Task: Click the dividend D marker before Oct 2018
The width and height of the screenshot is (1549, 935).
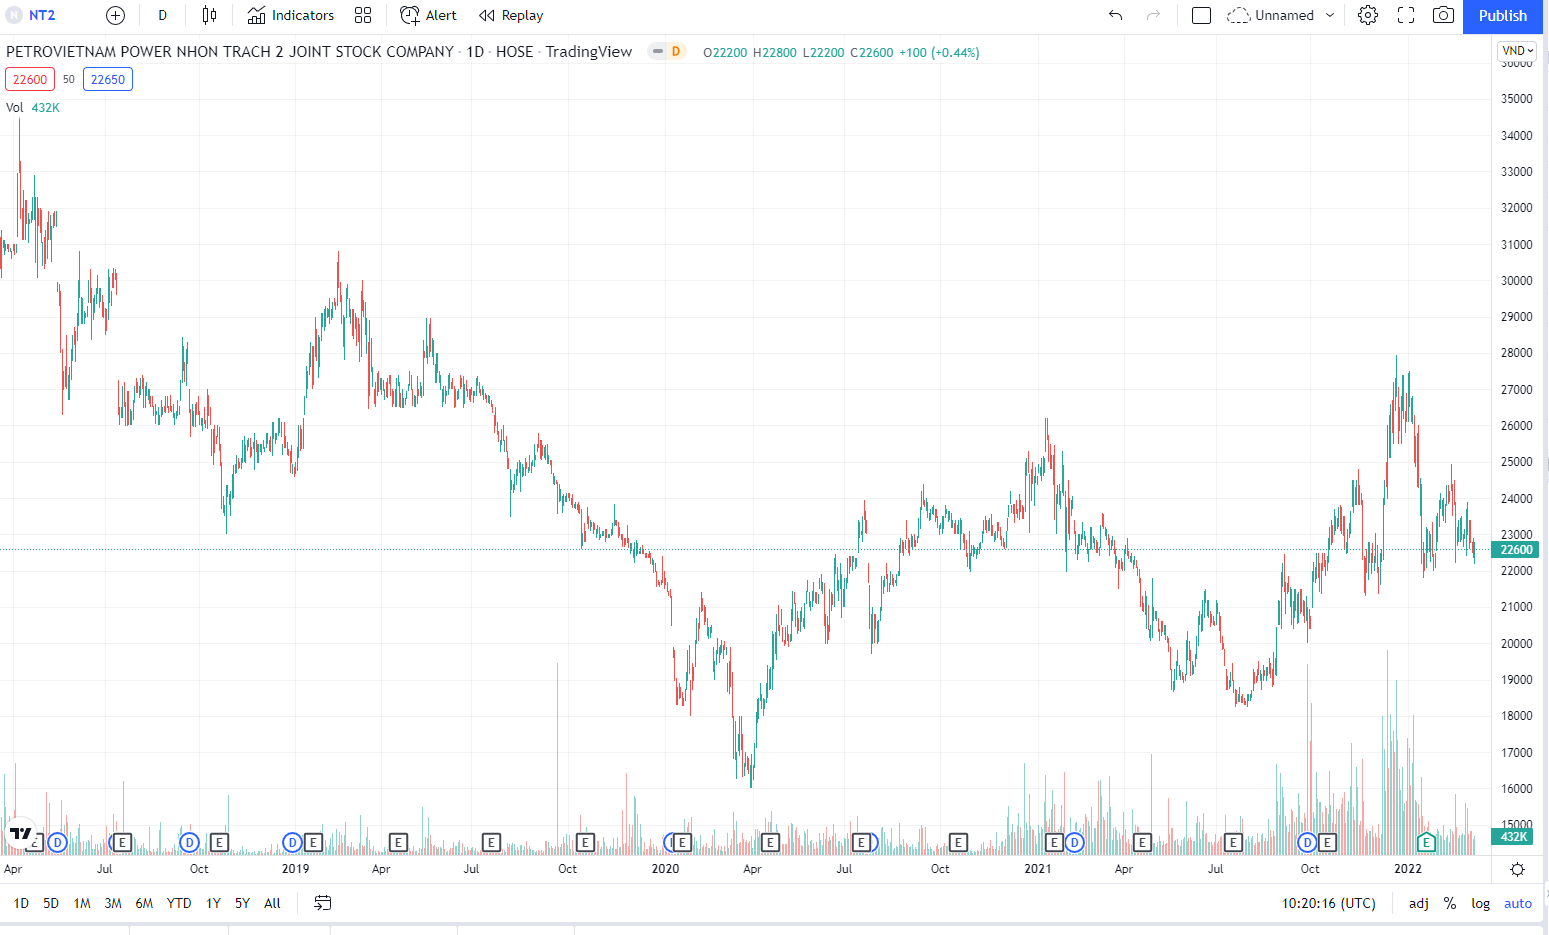Action: coord(189,843)
